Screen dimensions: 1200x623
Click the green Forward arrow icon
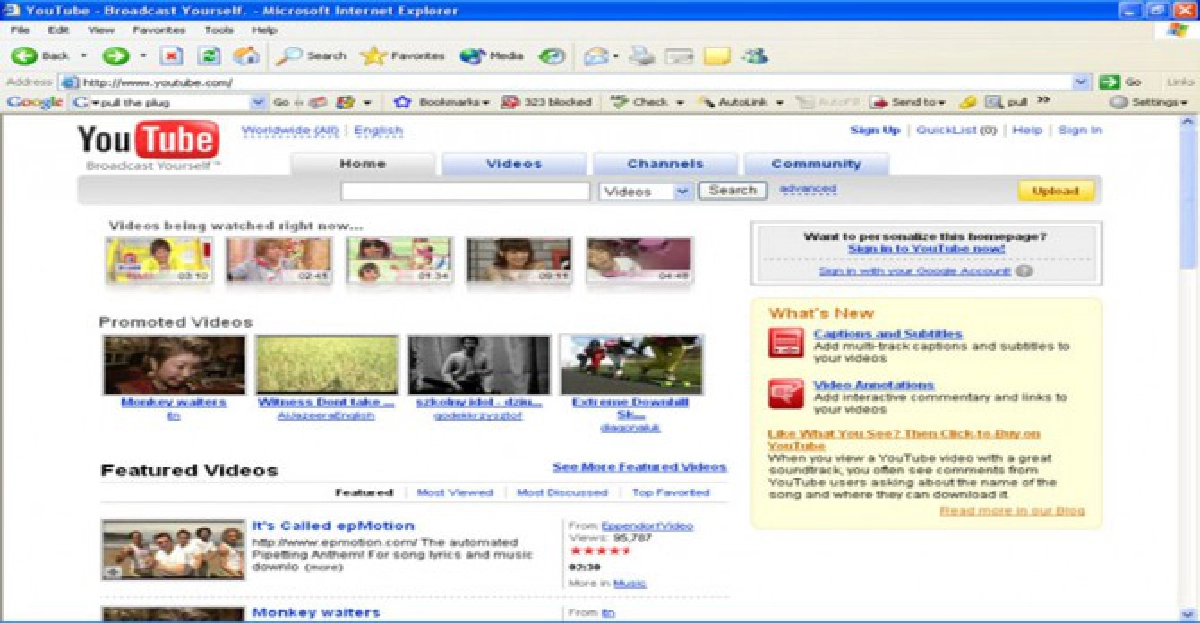pyautogui.click(x=116, y=56)
